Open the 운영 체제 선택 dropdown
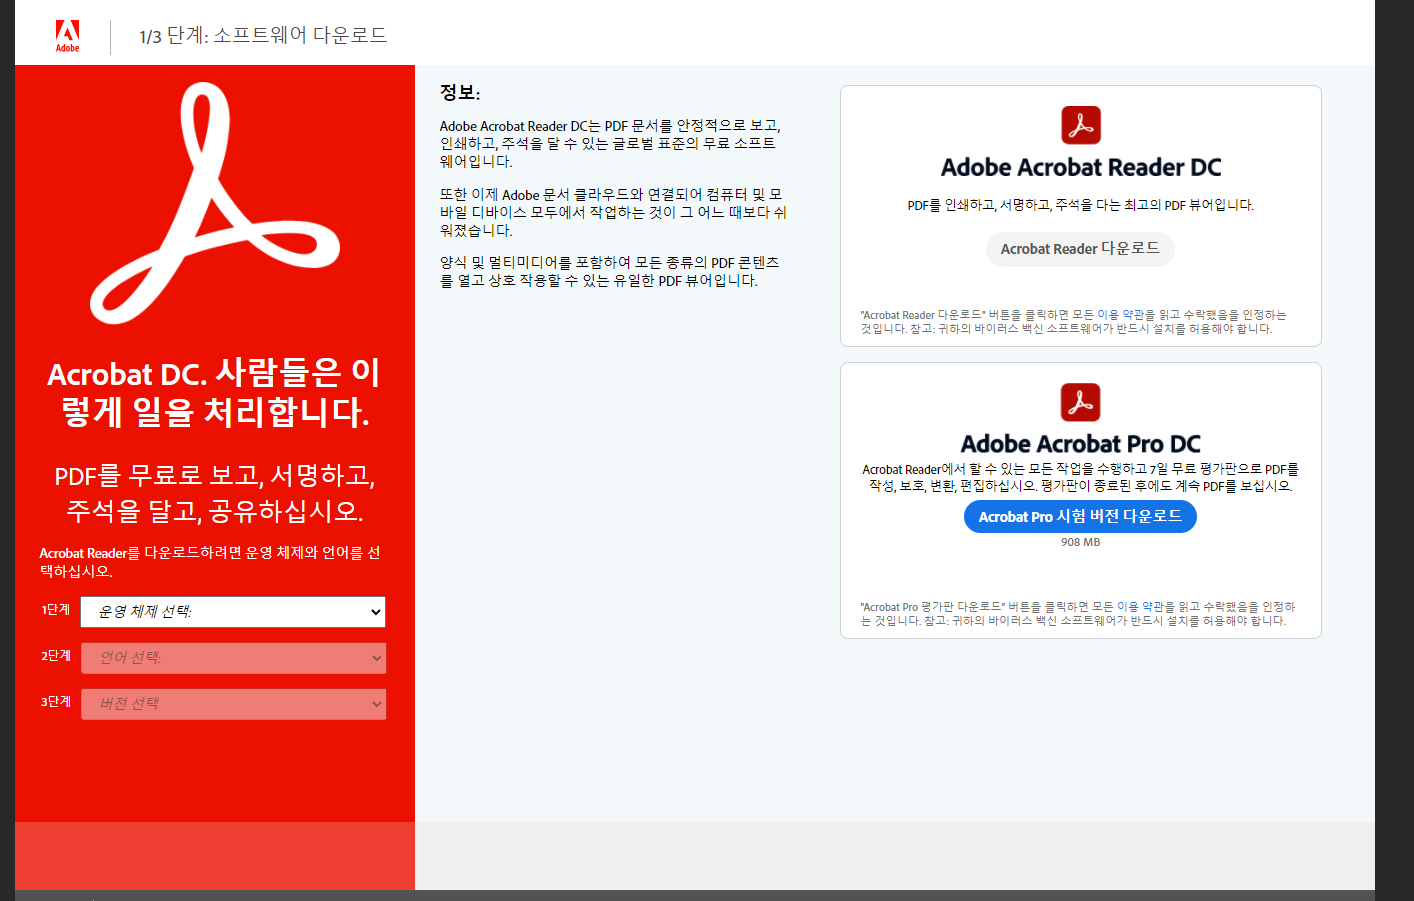 click(233, 612)
